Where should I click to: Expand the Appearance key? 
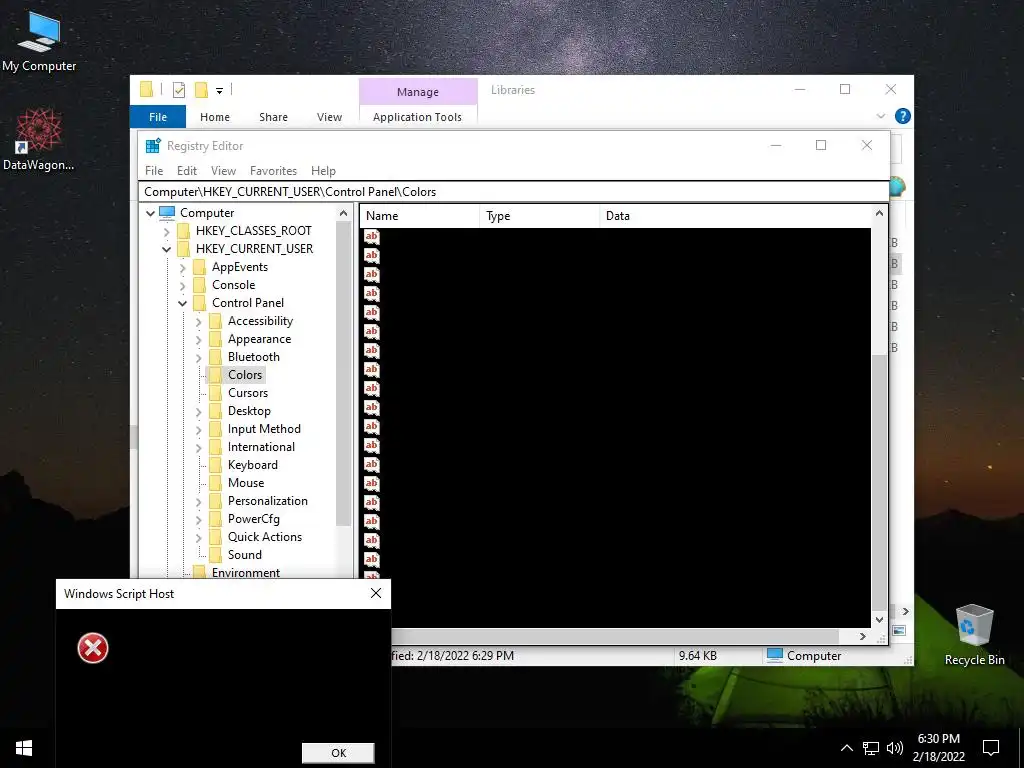pyautogui.click(x=199, y=340)
